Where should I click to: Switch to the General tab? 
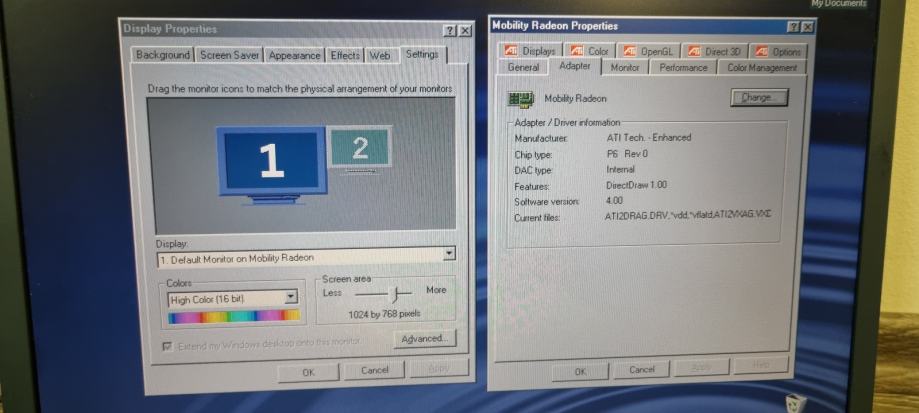(x=523, y=67)
